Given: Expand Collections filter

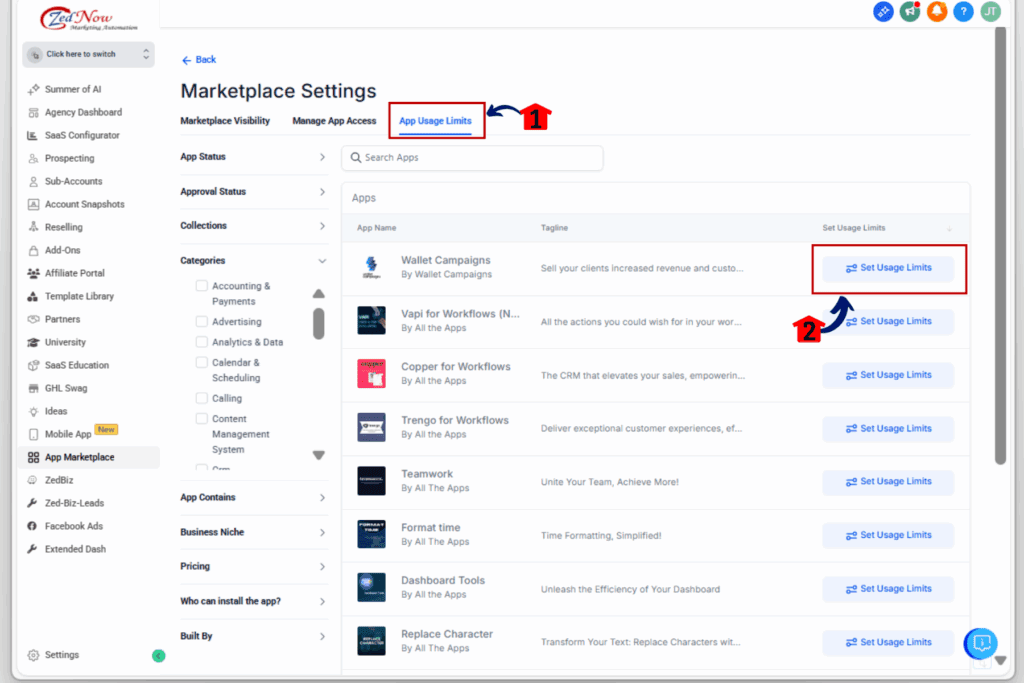Looking at the screenshot, I should (x=253, y=226).
